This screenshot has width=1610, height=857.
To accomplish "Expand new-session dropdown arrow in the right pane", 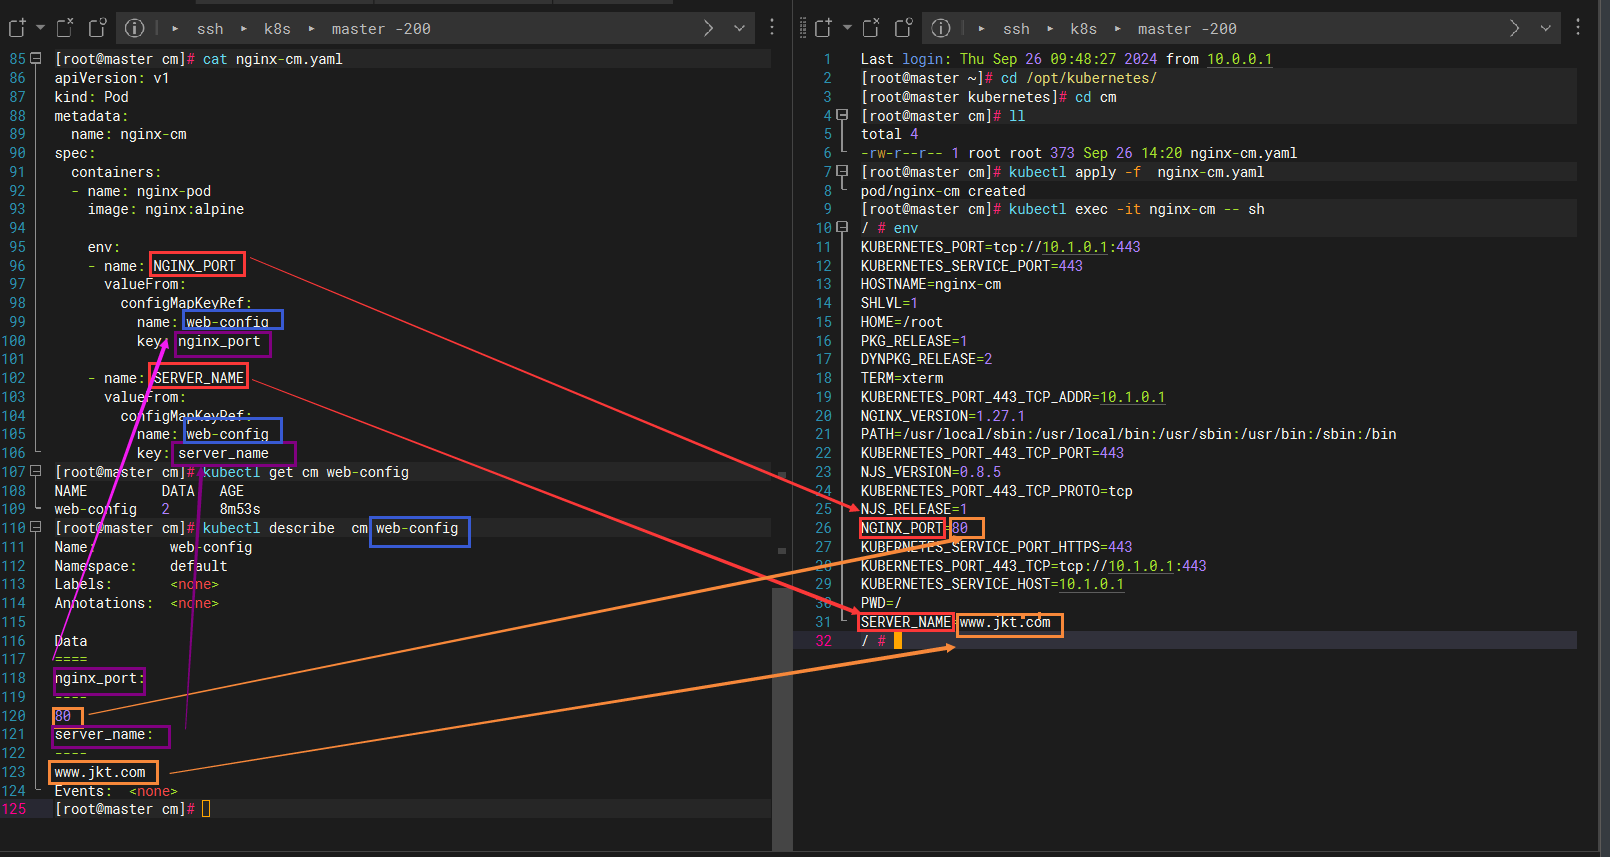I will point(847,28).
